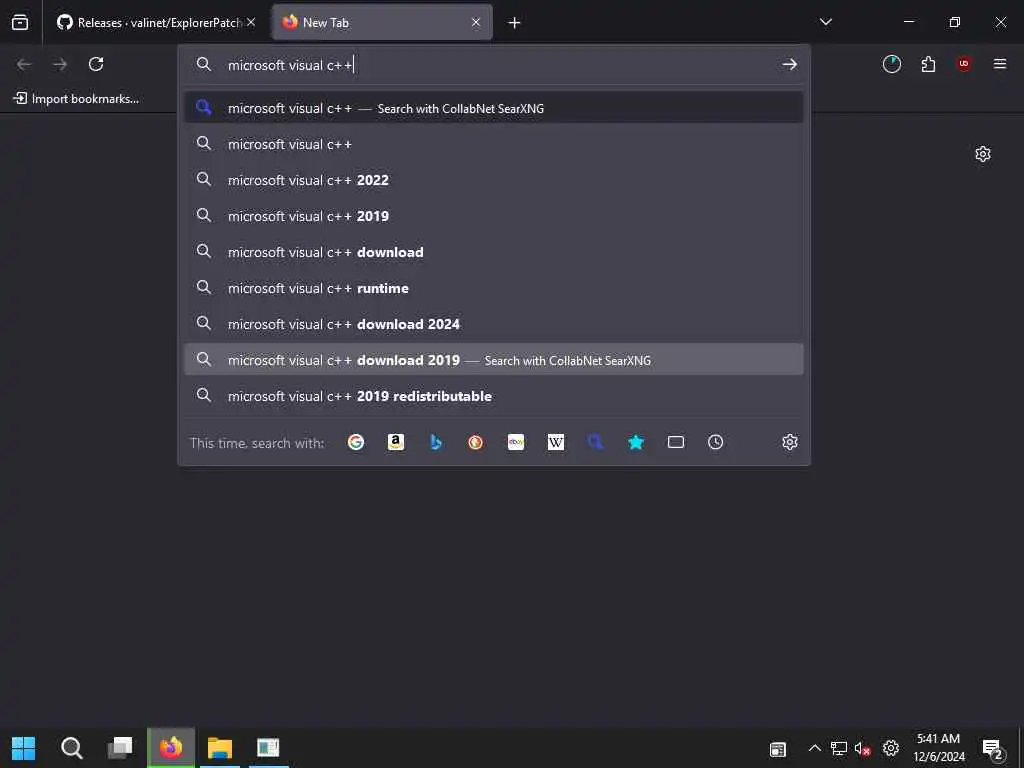Open taskbar Search
Image resolution: width=1024 pixels, height=768 pixels.
[72, 748]
